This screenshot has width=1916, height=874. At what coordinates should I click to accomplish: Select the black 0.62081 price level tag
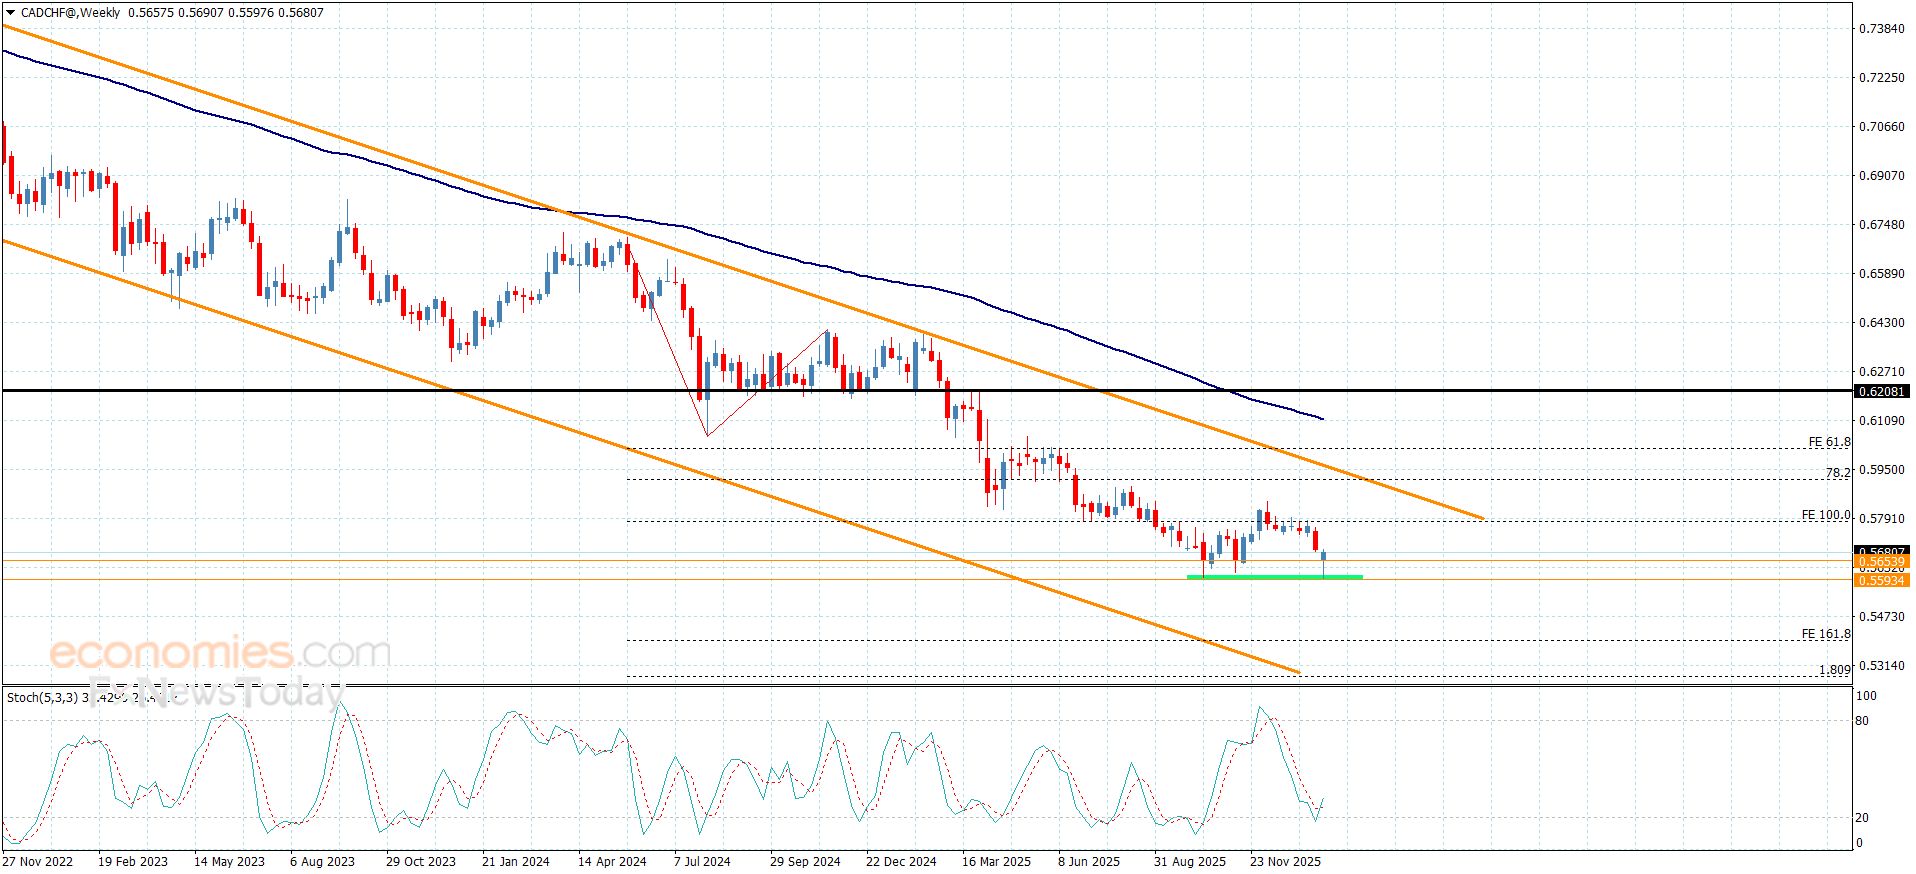[x=1881, y=391]
